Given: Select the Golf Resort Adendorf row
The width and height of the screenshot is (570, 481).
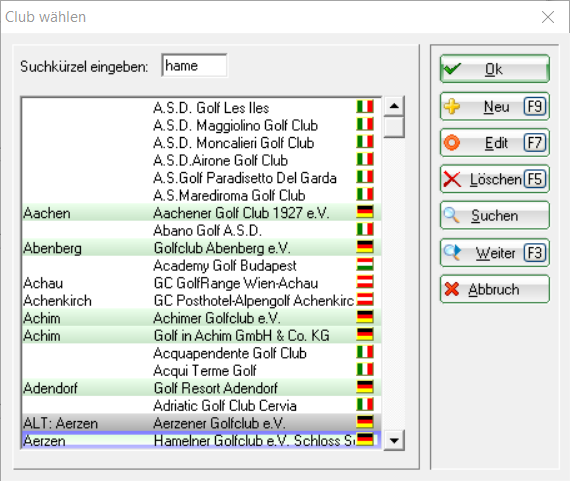Looking at the screenshot, I should click(x=201, y=388).
